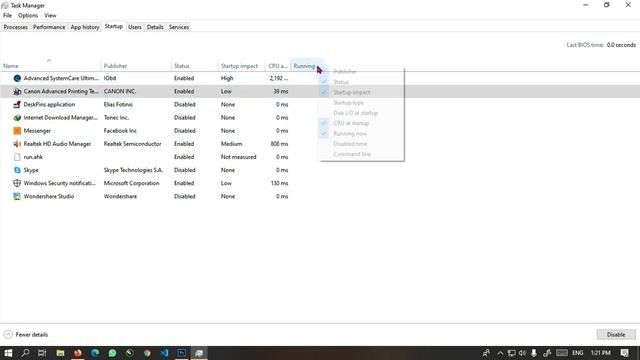Click ENG language indicator in tray

578,353
